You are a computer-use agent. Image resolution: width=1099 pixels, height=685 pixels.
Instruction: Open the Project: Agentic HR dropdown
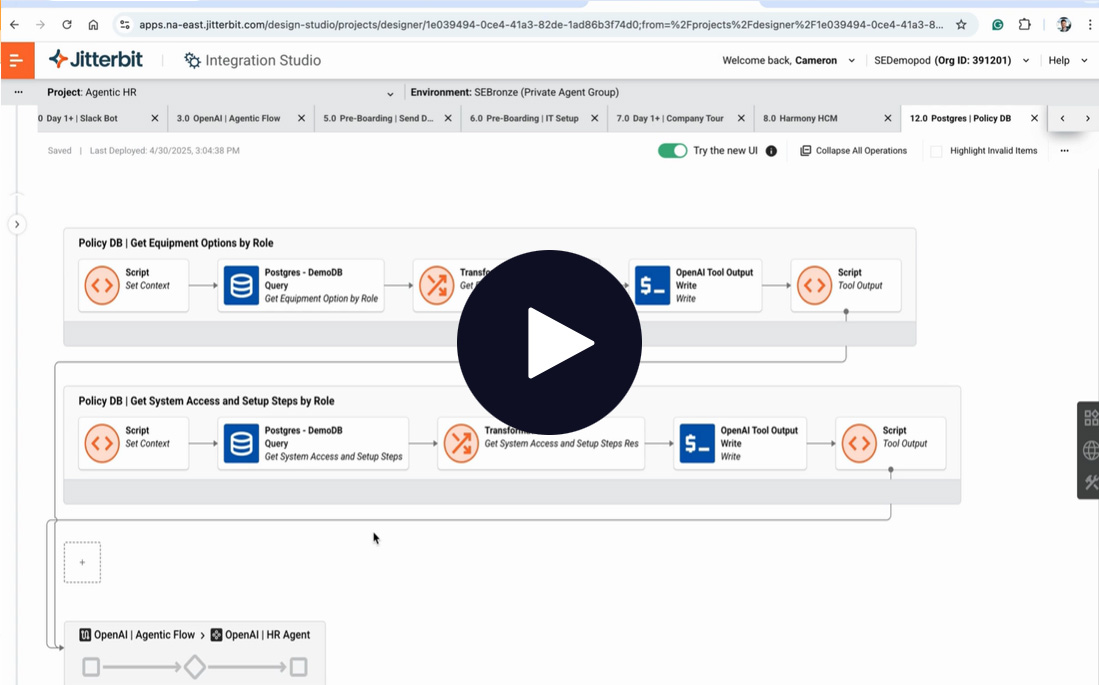(390, 91)
